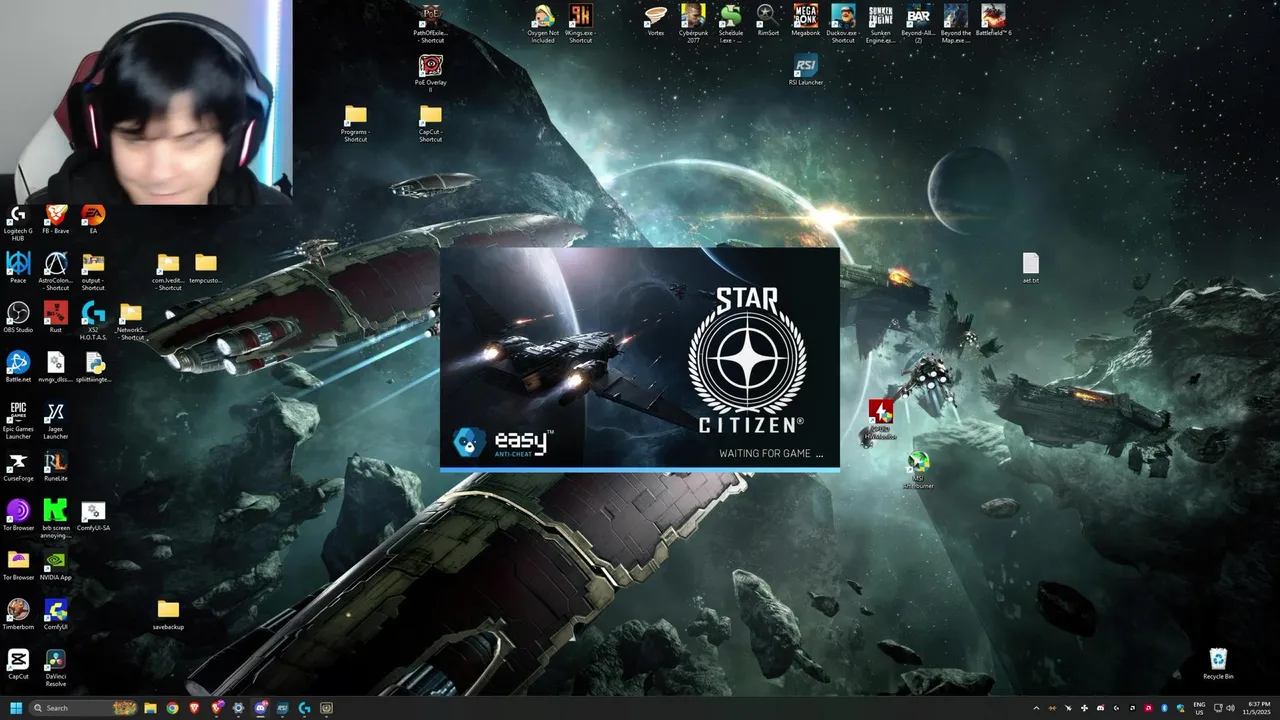The width and height of the screenshot is (1280, 720).
Task: Open the purple Tor Browser icon
Action: tap(17, 514)
